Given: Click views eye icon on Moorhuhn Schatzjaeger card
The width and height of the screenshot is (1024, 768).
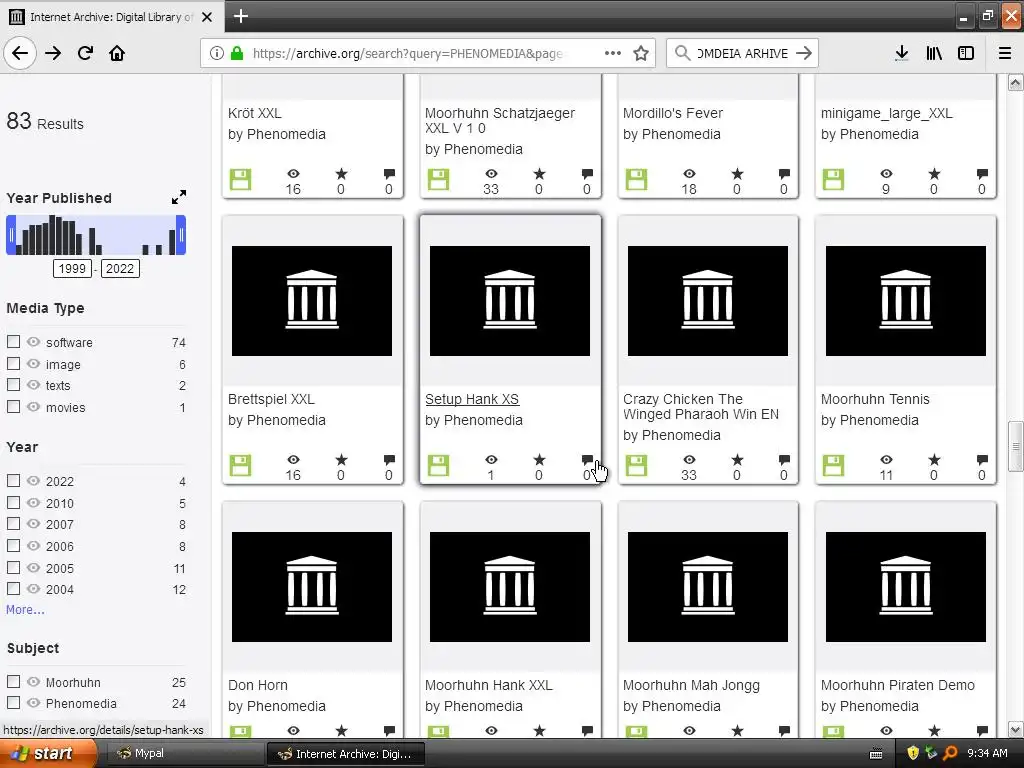Looking at the screenshot, I should click(x=491, y=174).
